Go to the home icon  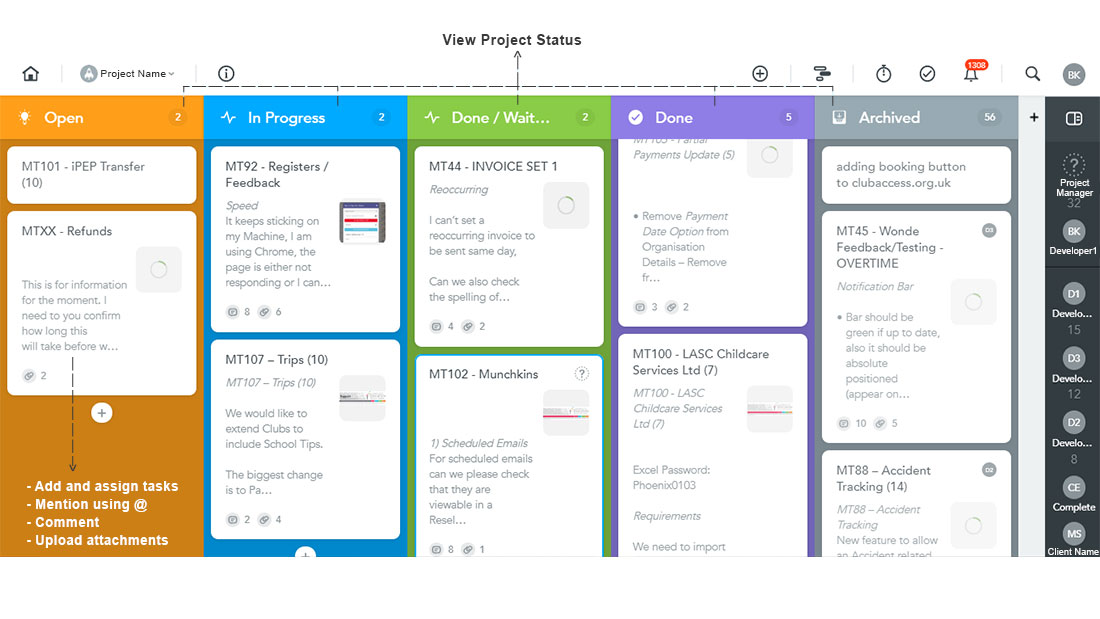30,74
